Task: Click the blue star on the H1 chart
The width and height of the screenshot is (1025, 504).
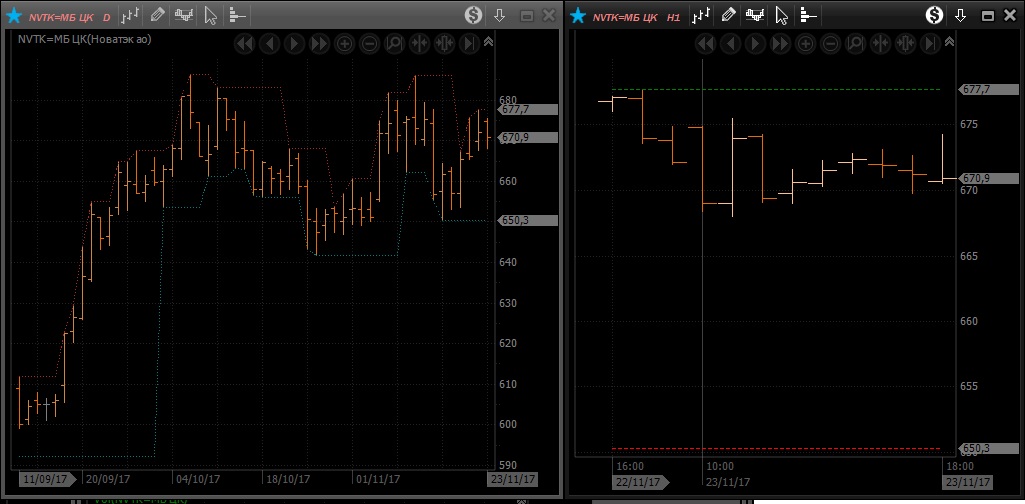Action: pyautogui.click(x=578, y=16)
